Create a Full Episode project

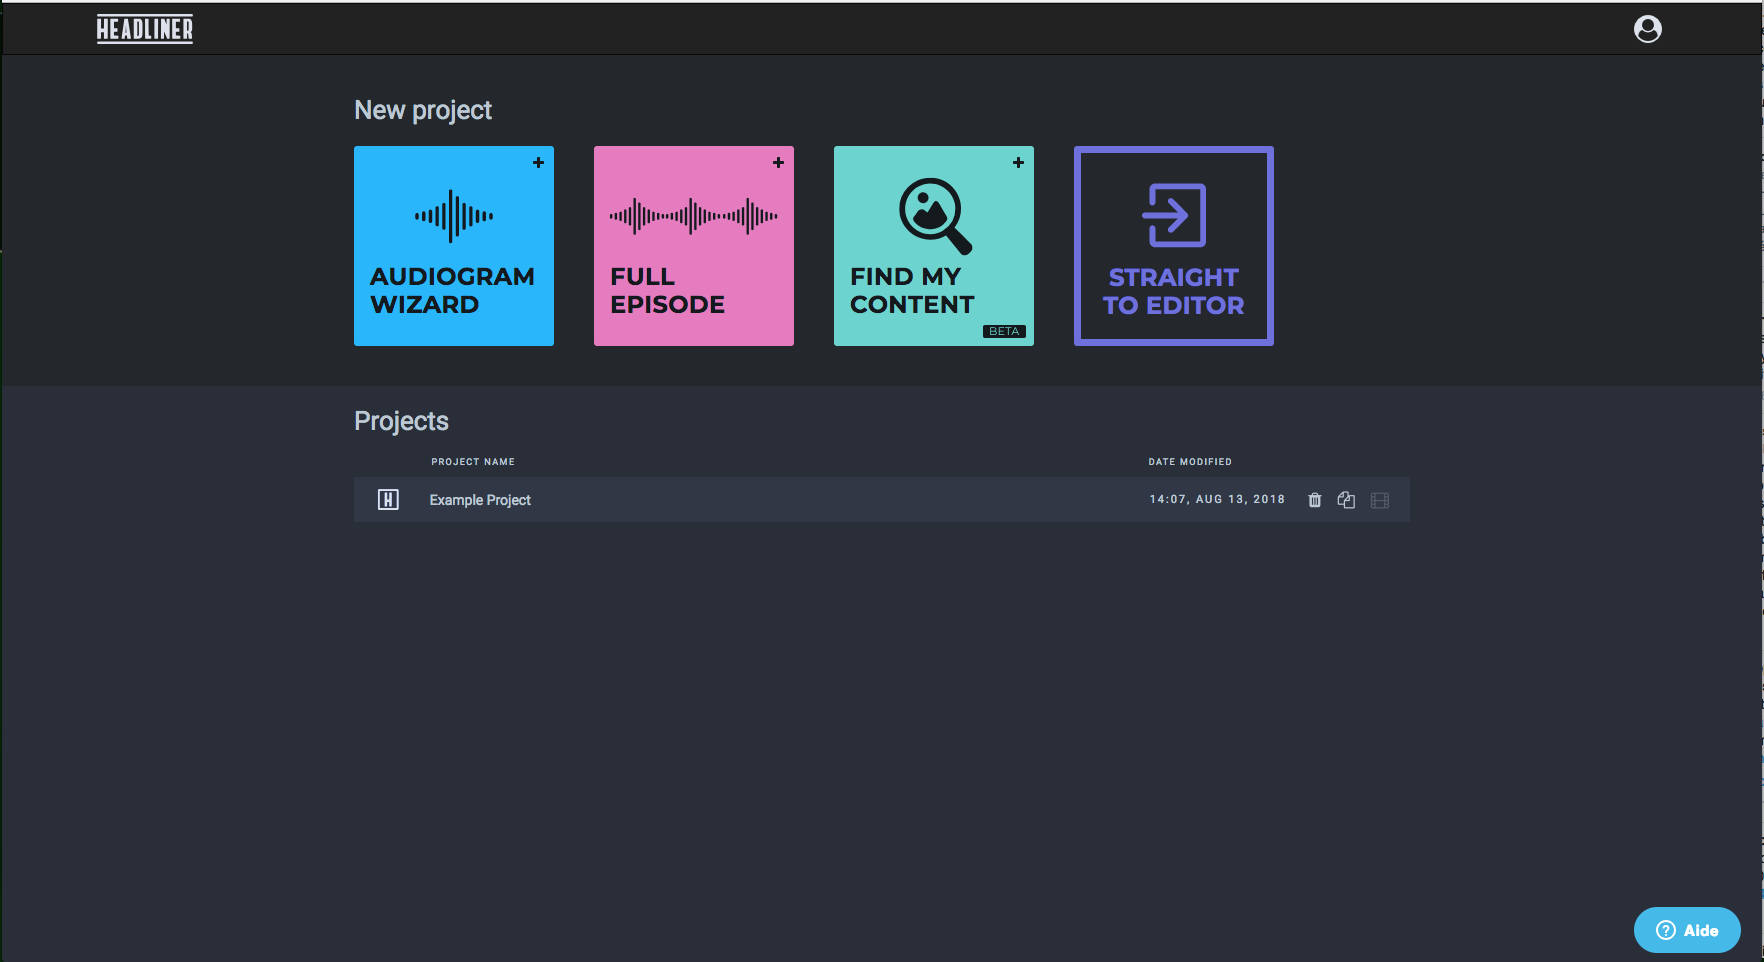pos(694,246)
